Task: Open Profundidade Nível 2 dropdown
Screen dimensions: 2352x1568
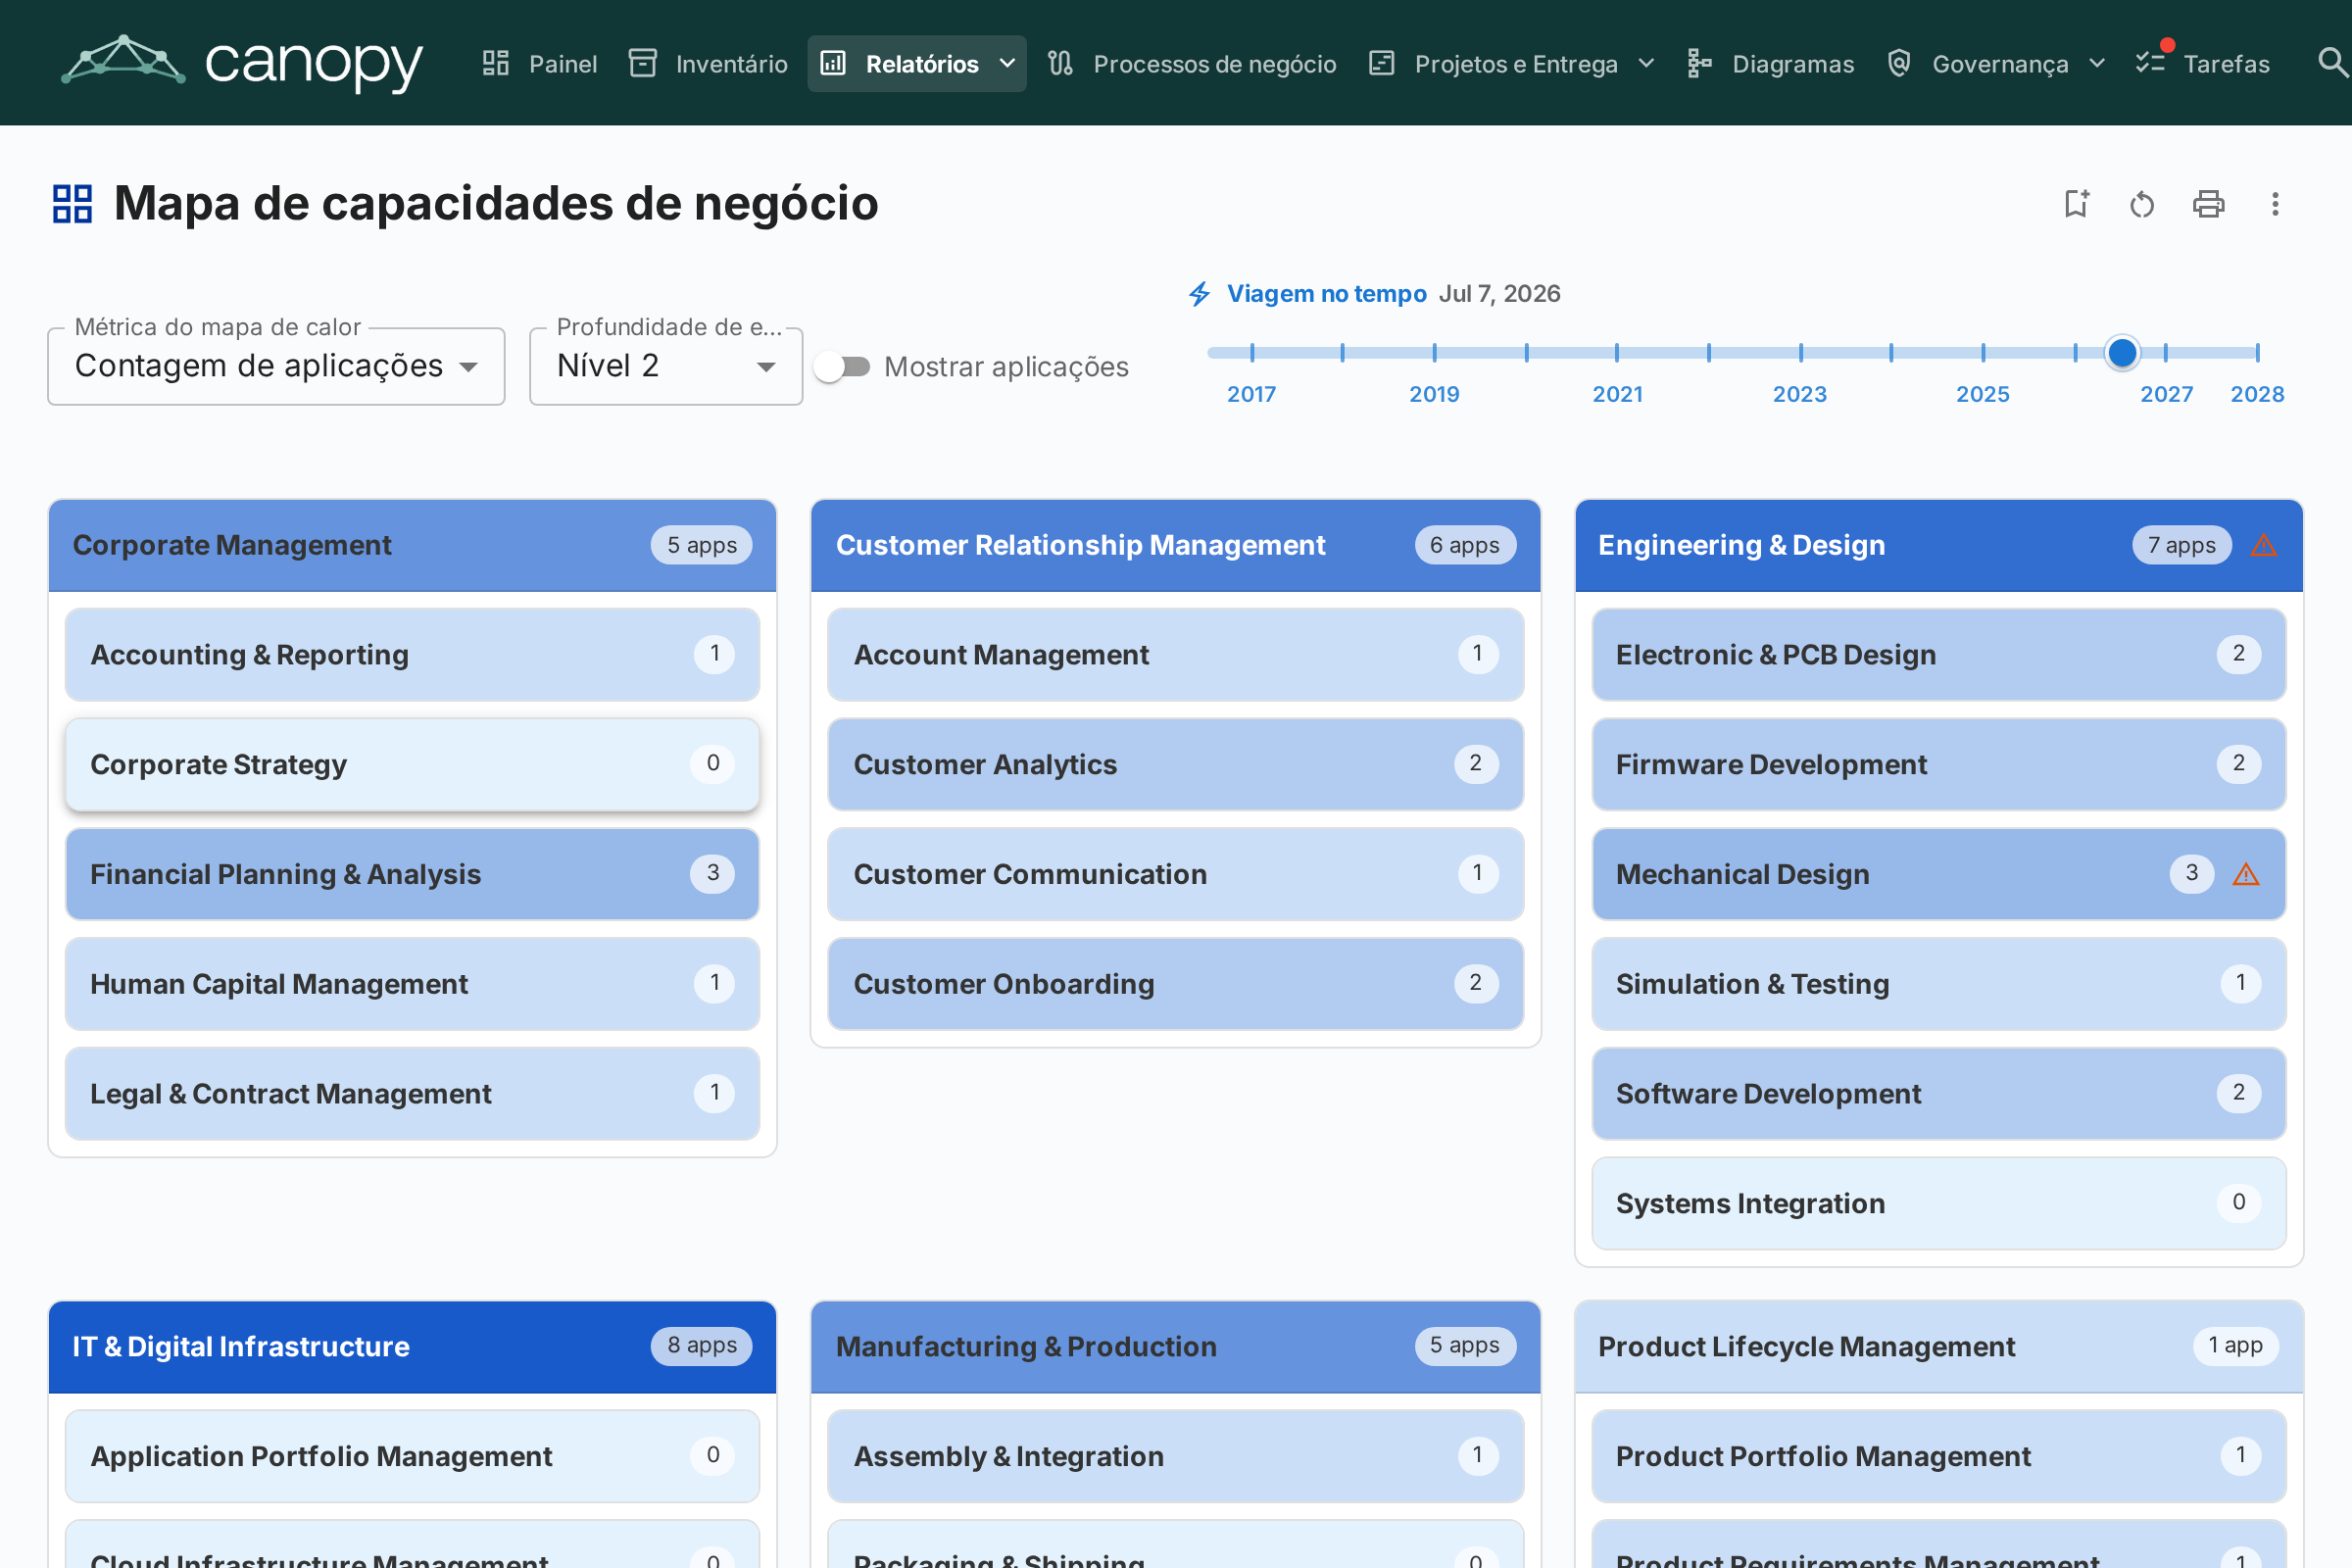Action: 666,366
